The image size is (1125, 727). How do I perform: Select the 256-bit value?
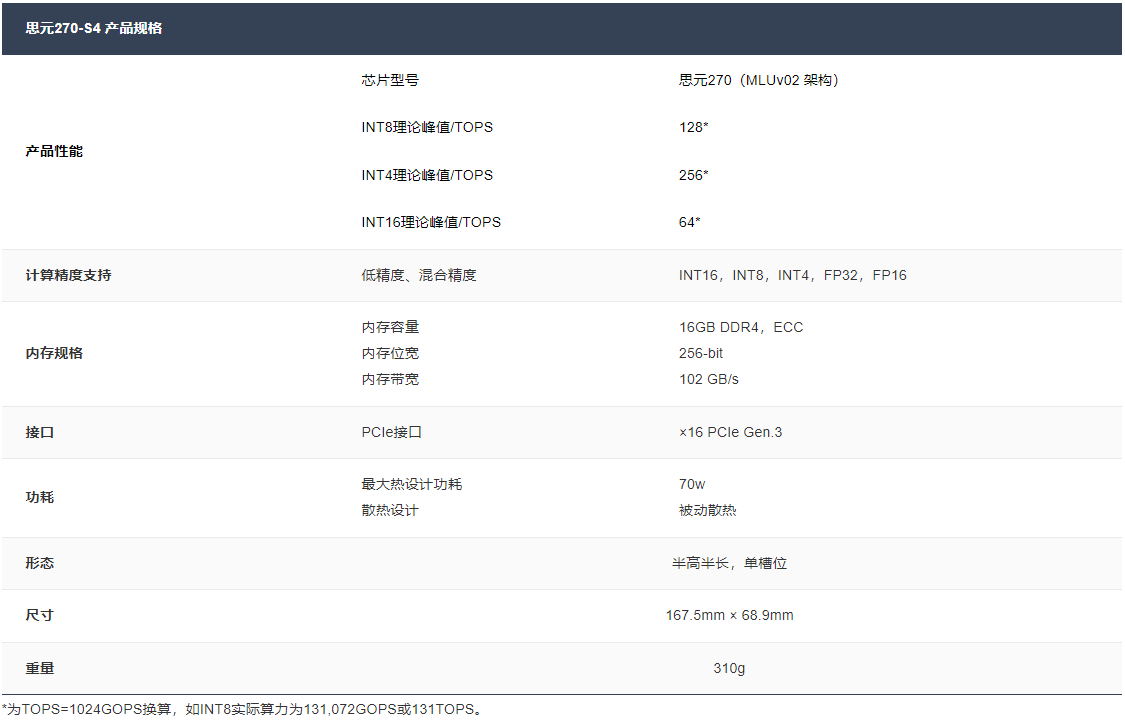[x=701, y=354]
